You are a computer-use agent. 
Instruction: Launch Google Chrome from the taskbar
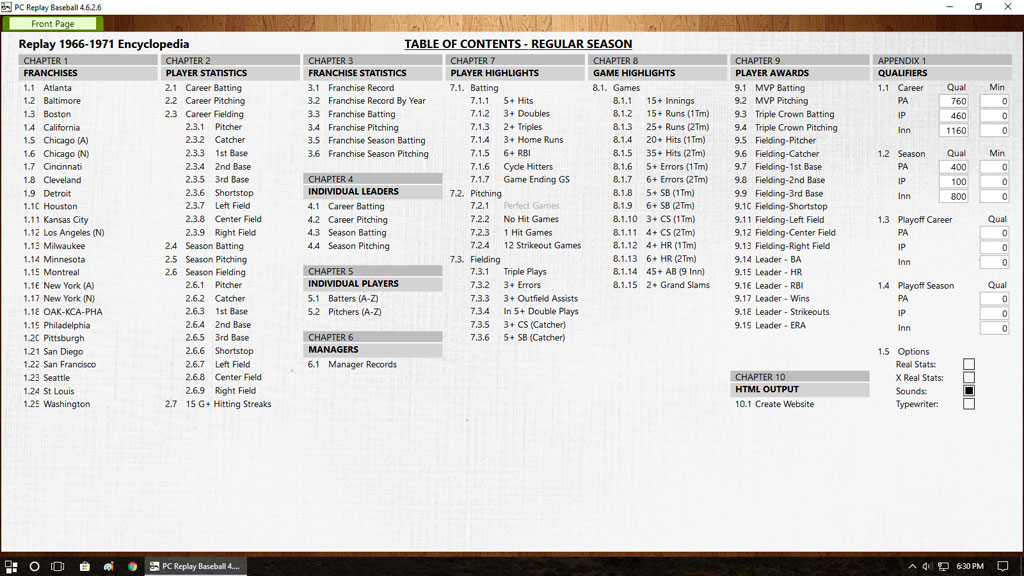tap(132, 566)
